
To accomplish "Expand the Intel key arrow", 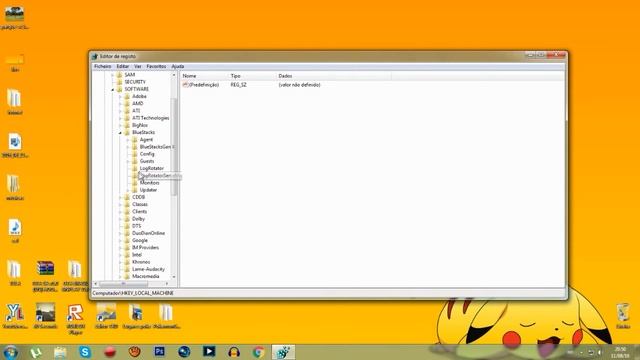I will pos(120,255).
